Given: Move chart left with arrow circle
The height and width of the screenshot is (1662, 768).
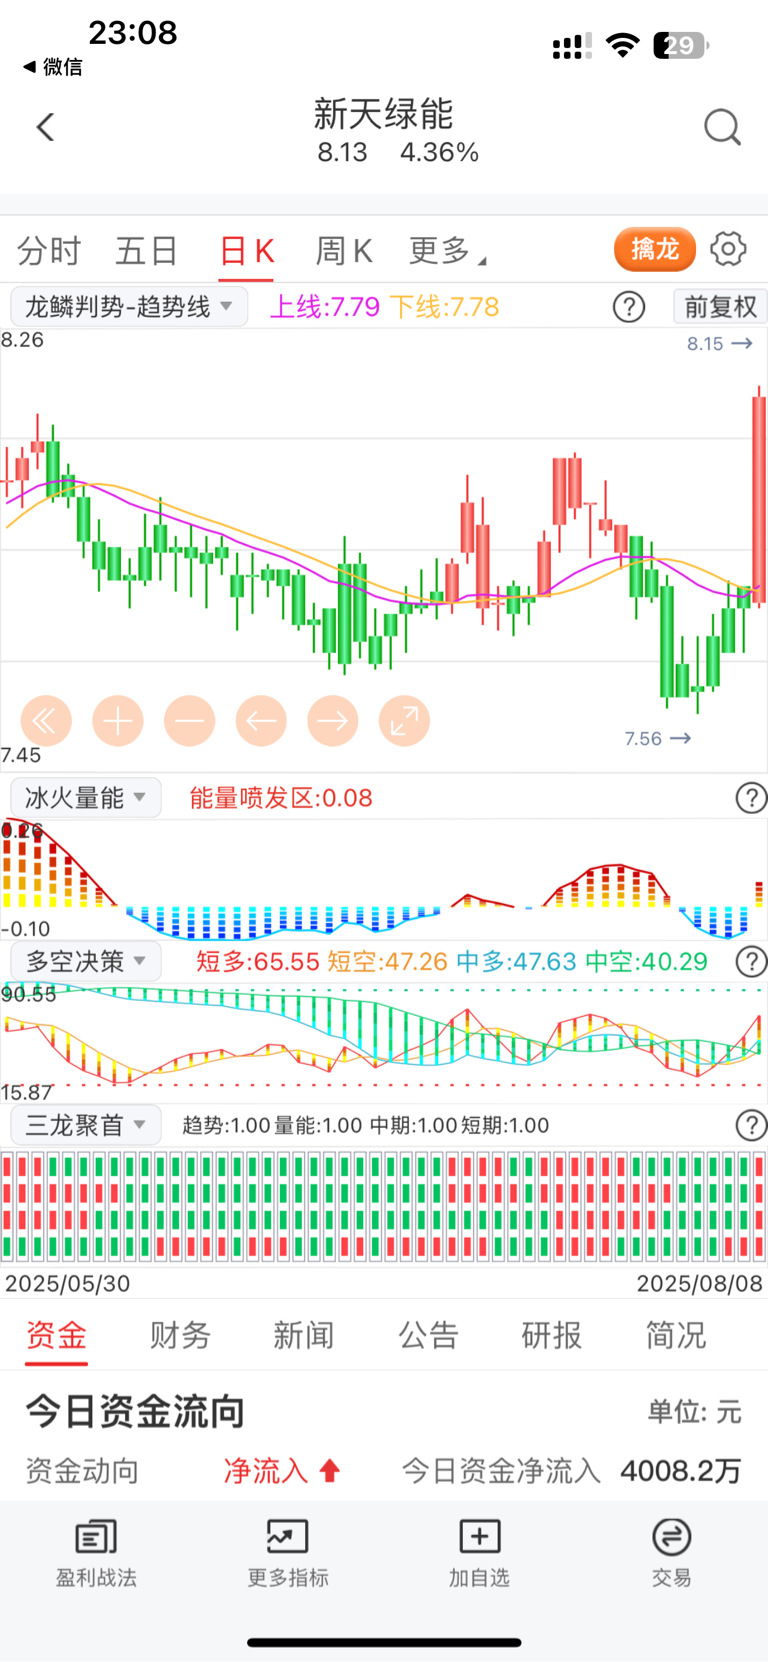Looking at the screenshot, I should [261, 720].
